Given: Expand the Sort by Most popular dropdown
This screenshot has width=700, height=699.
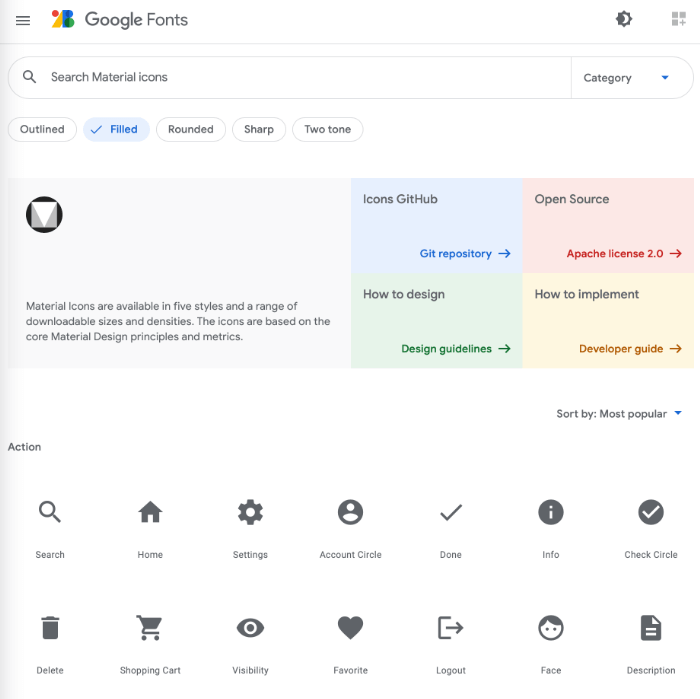Looking at the screenshot, I should pos(619,414).
